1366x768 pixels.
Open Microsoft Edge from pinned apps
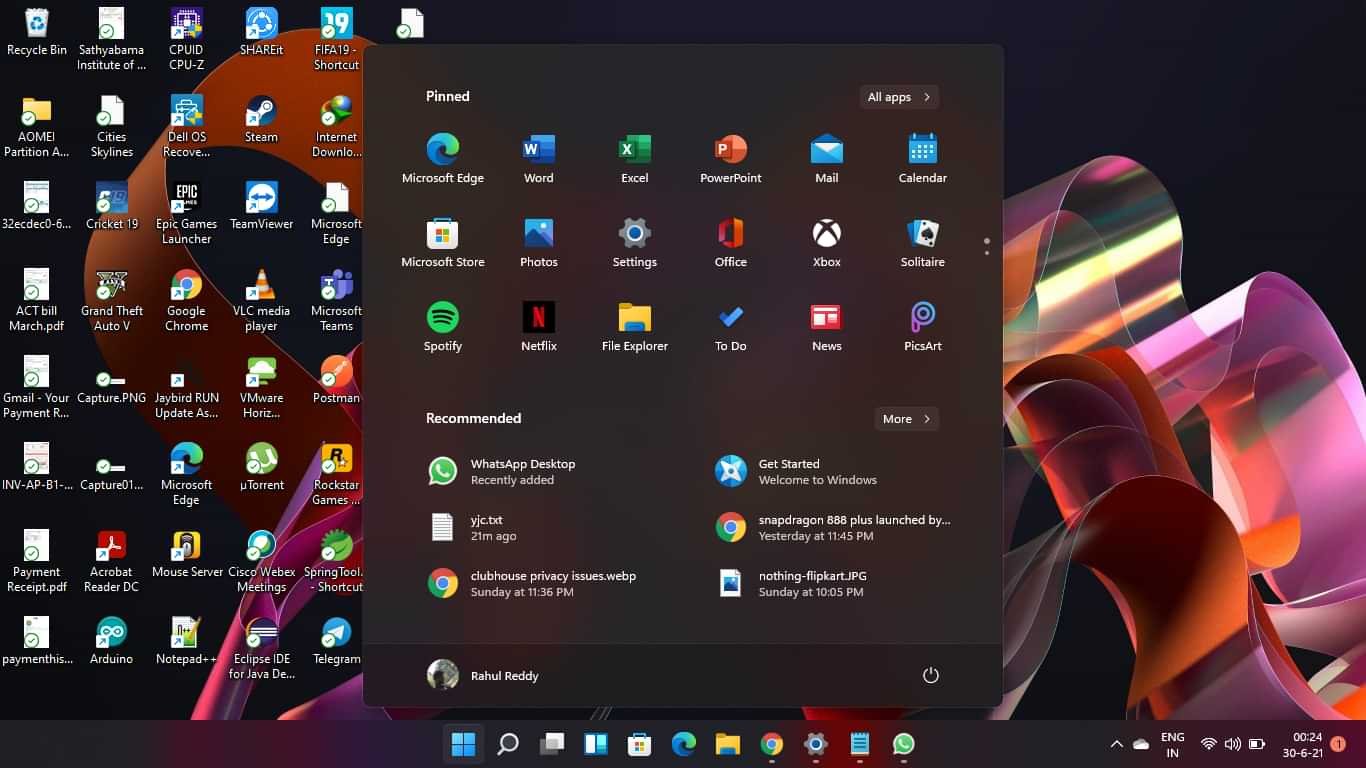pyautogui.click(x=443, y=159)
